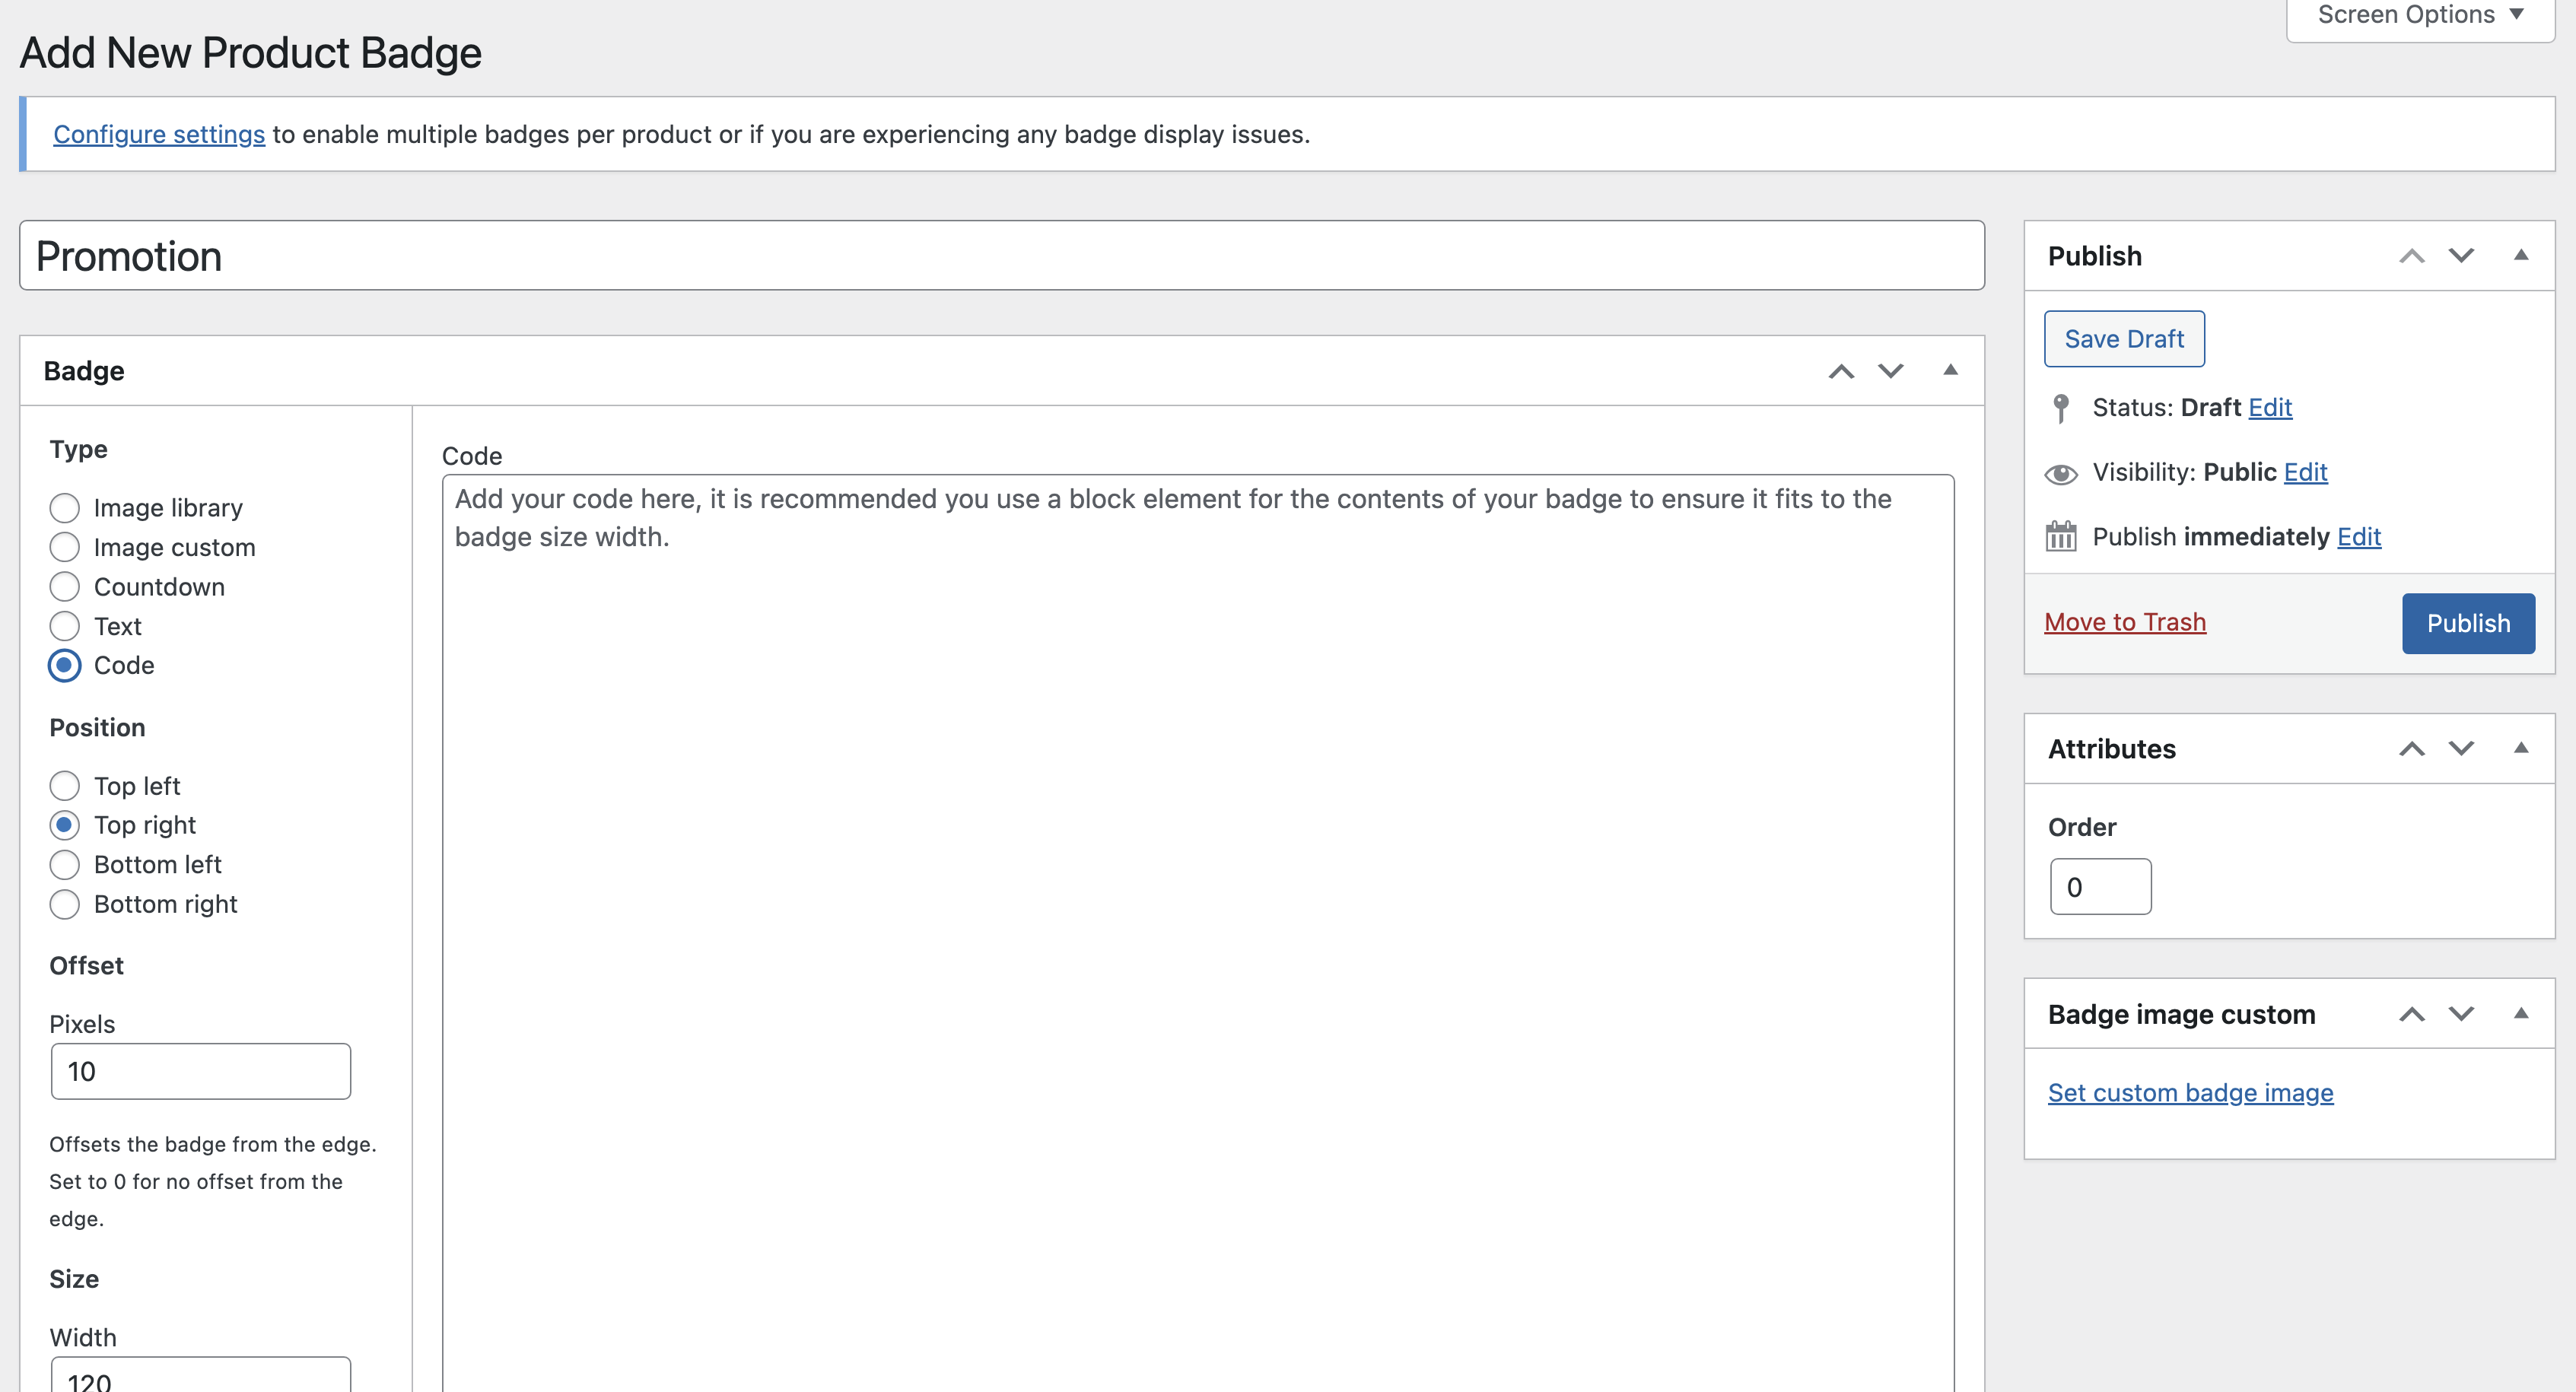
Task: Select Countdown badge type
Action: coord(65,587)
